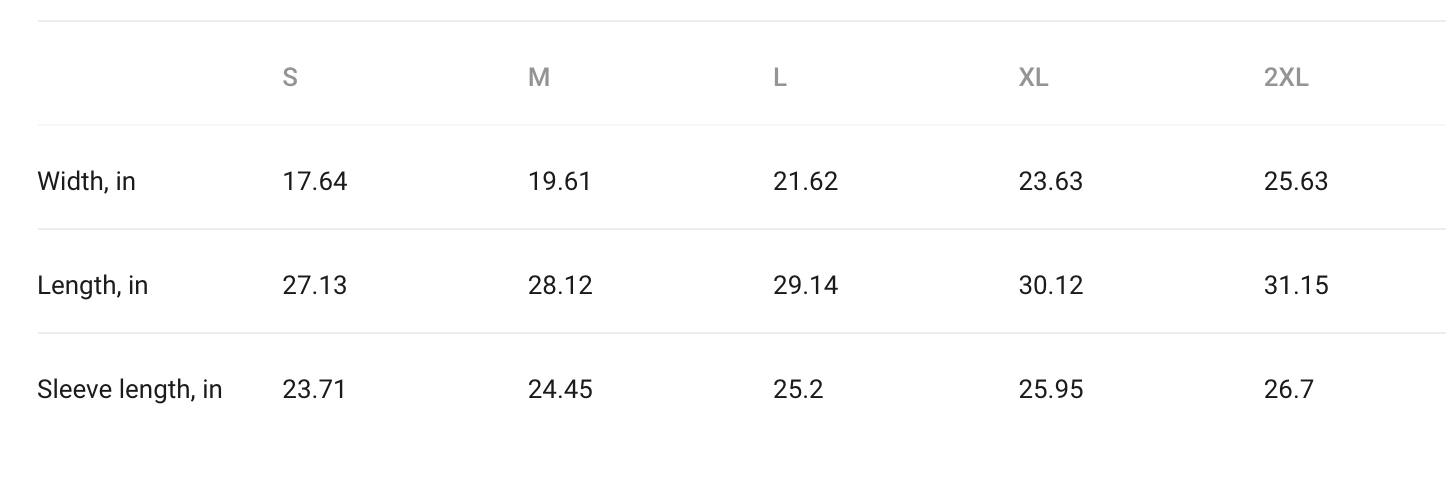Click the width value 25.63
This screenshot has height=478, width=1446.
click(x=1296, y=182)
